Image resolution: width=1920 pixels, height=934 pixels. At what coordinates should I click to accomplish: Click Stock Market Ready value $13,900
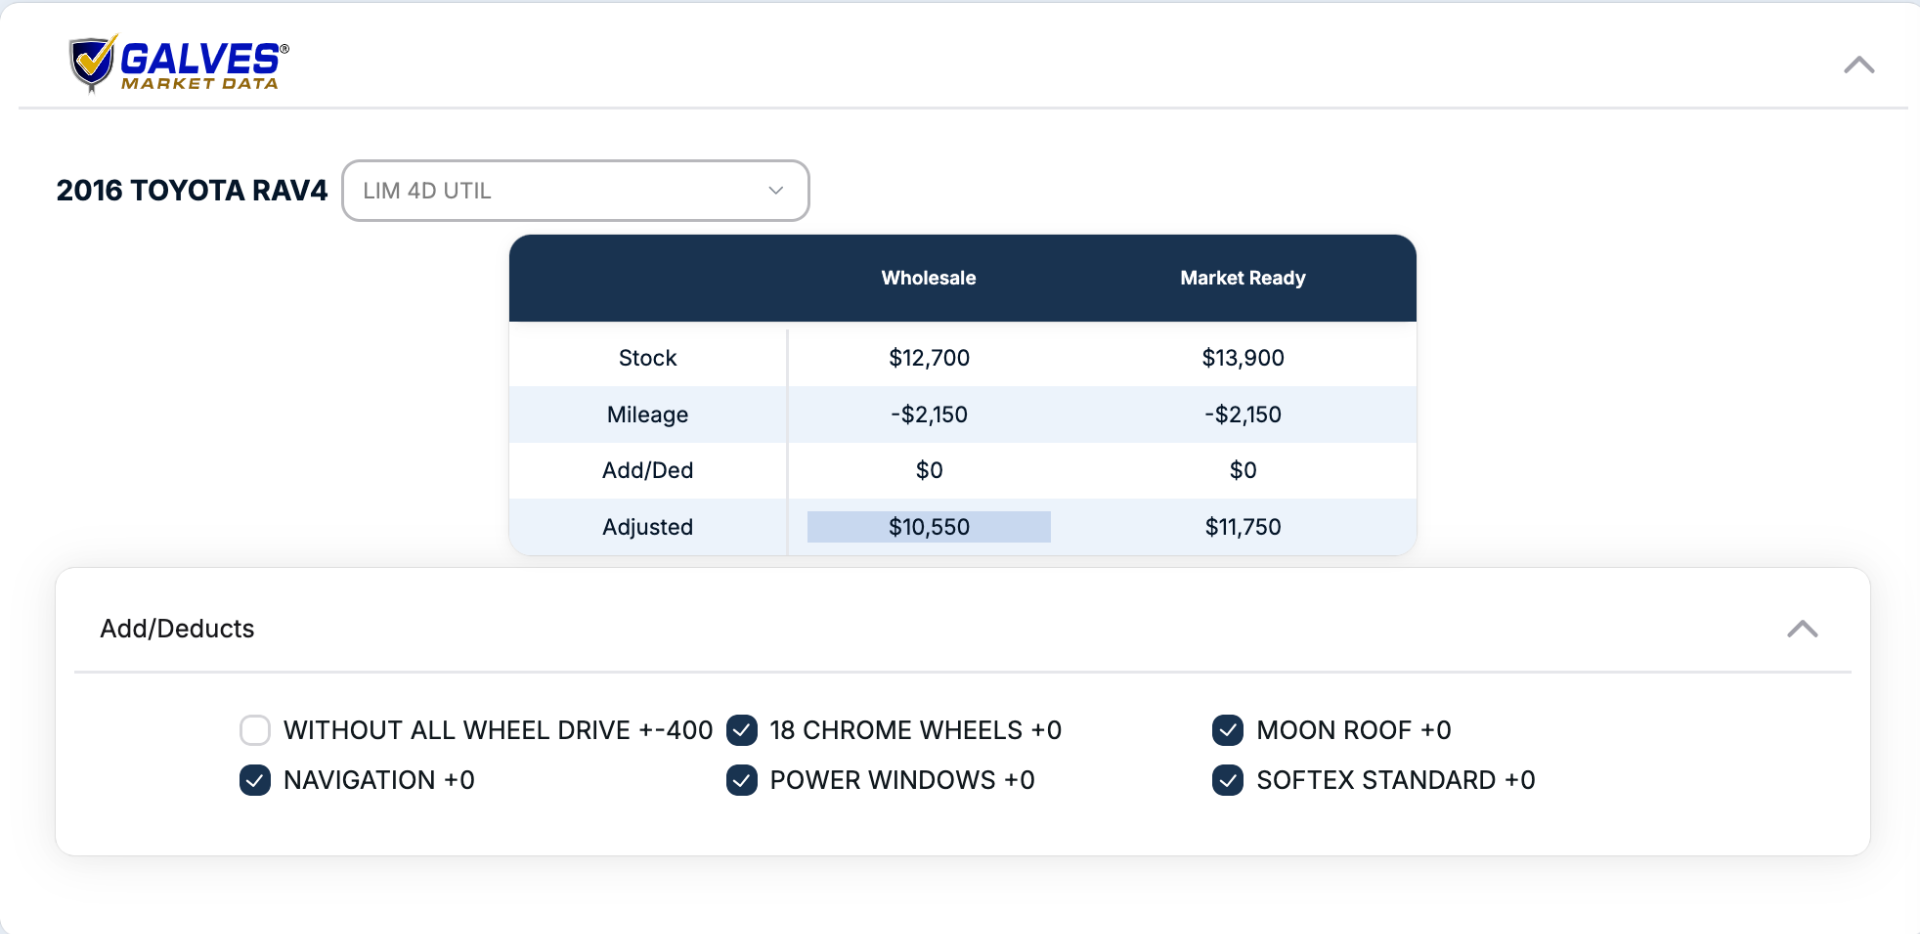coord(1243,358)
